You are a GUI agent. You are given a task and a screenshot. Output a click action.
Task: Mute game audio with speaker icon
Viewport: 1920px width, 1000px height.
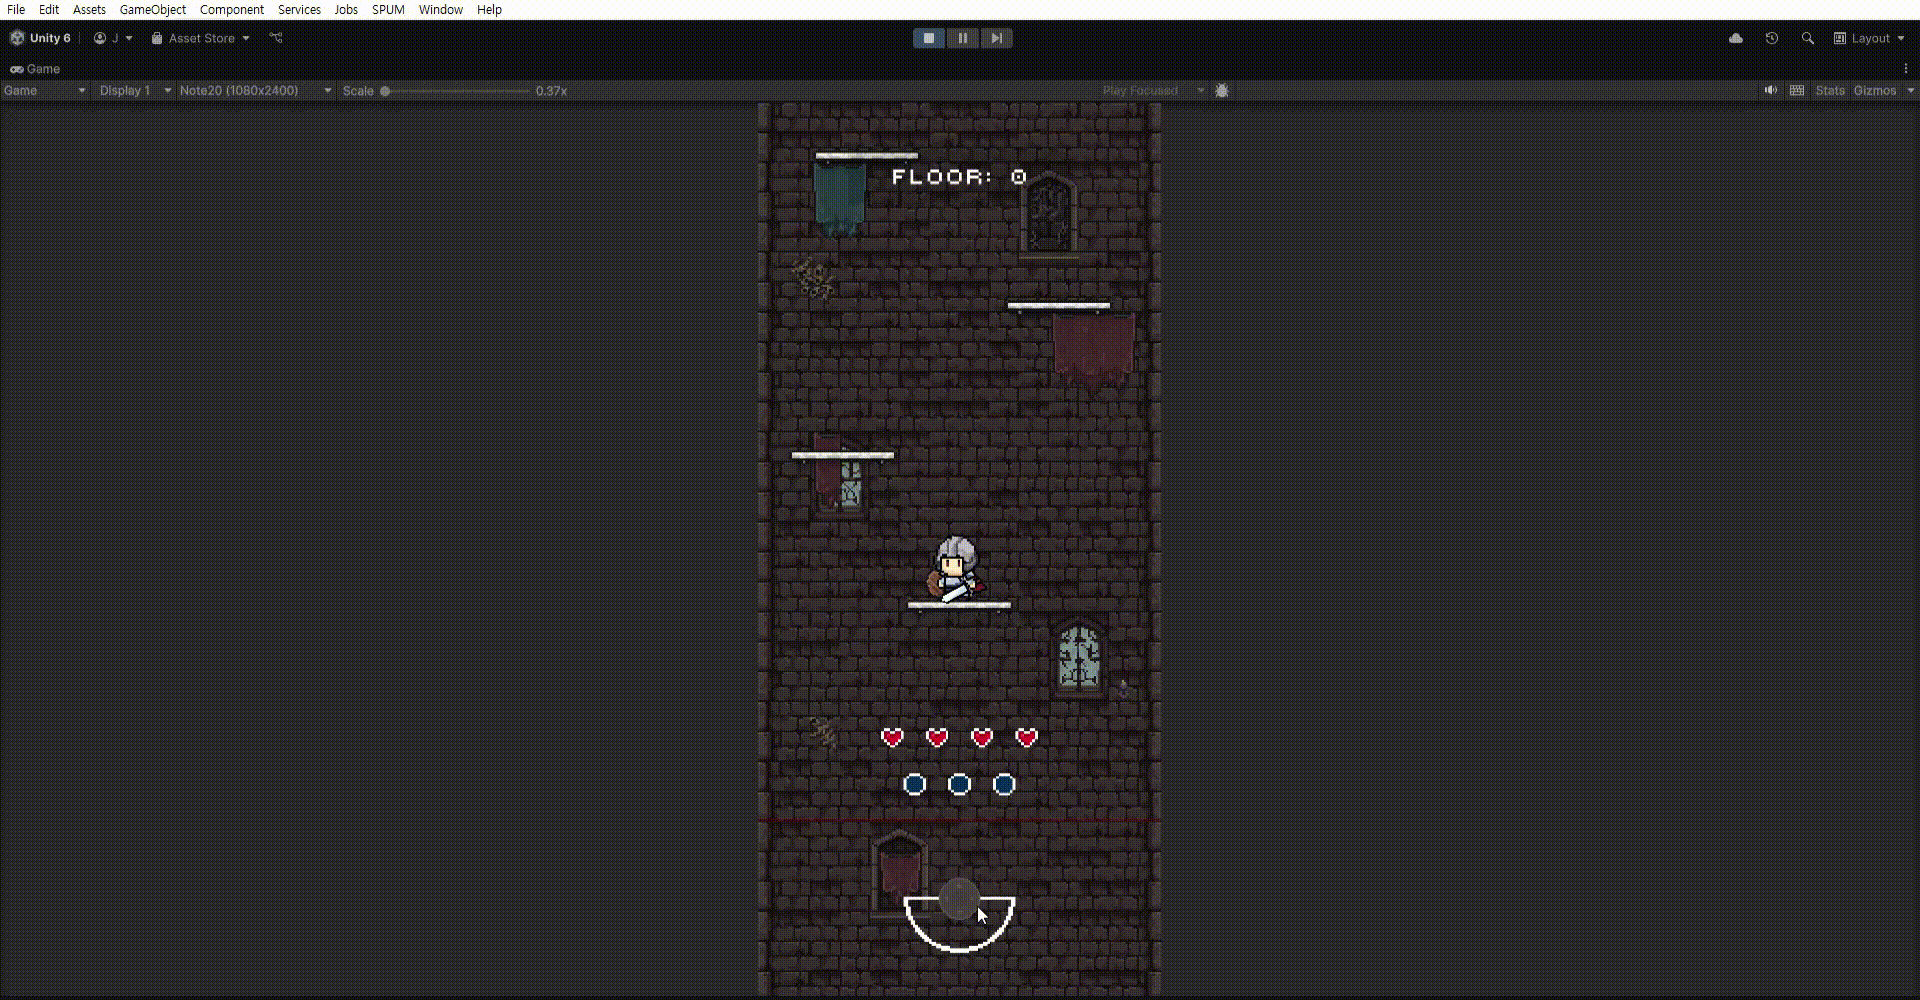point(1771,90)
